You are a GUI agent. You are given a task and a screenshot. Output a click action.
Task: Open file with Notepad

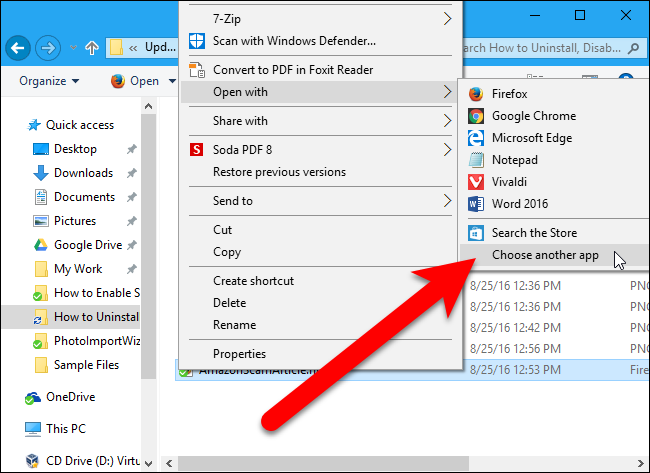[554, 160]
